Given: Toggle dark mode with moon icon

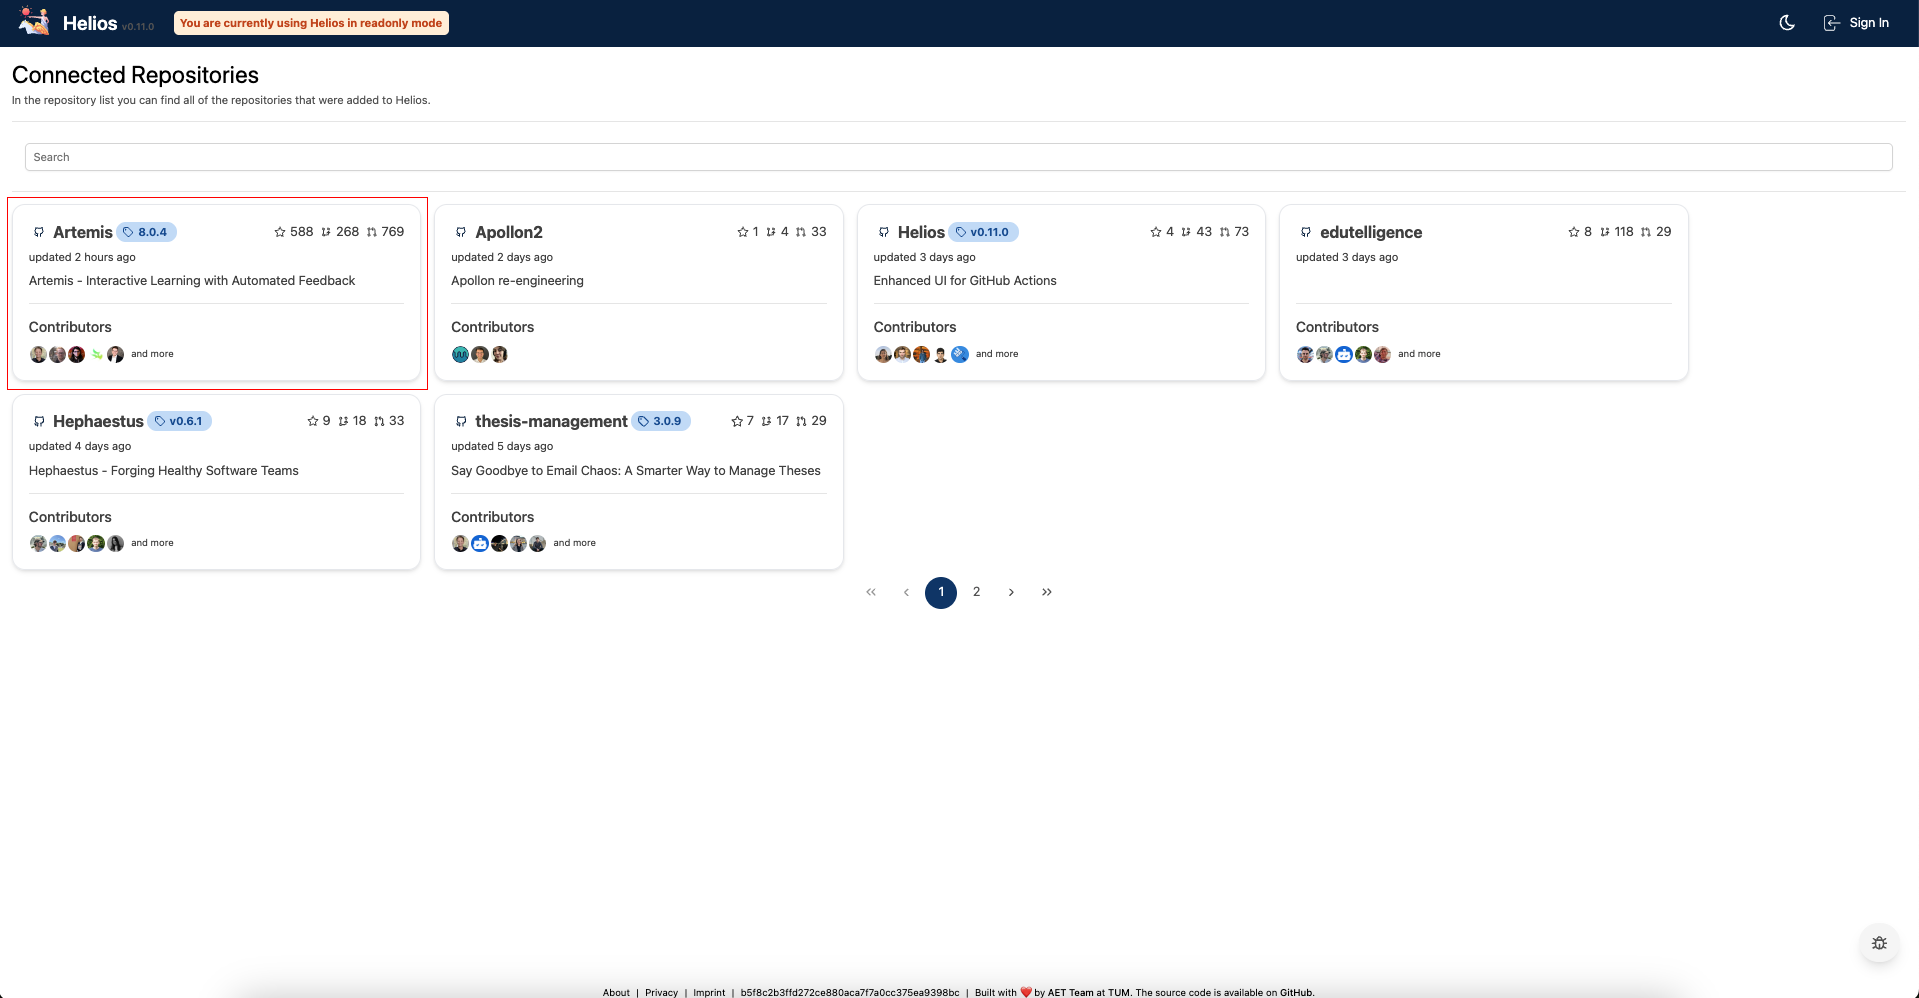Looking at the screenshot, I should tap(1787, 23).
